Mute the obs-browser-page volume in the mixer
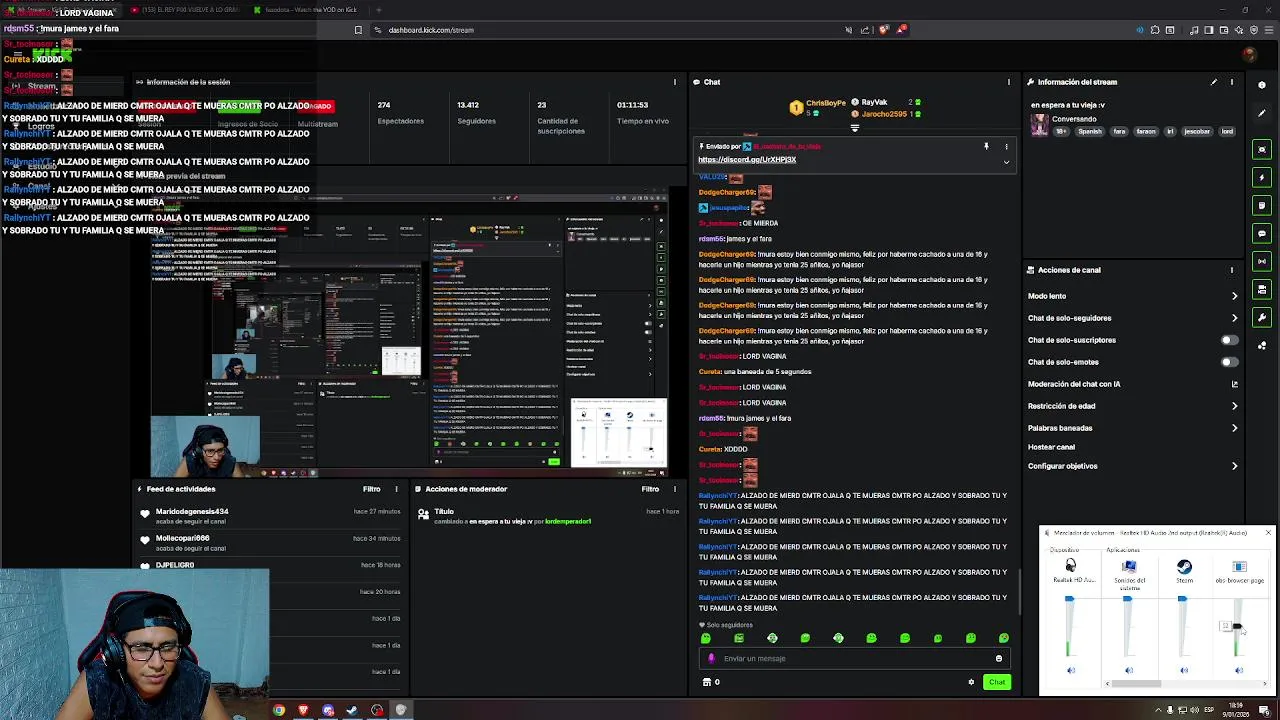Screen dimensions: 1280x720 point(1239,670)
